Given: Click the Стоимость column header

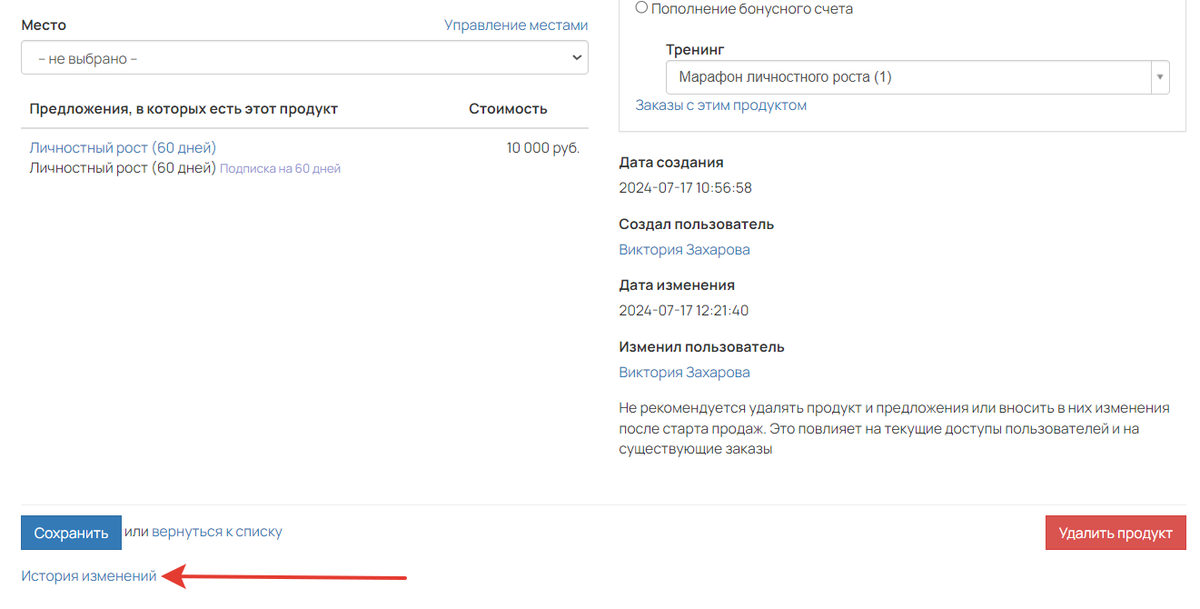Looking at the screenshot, I should (x=508, y=109).
